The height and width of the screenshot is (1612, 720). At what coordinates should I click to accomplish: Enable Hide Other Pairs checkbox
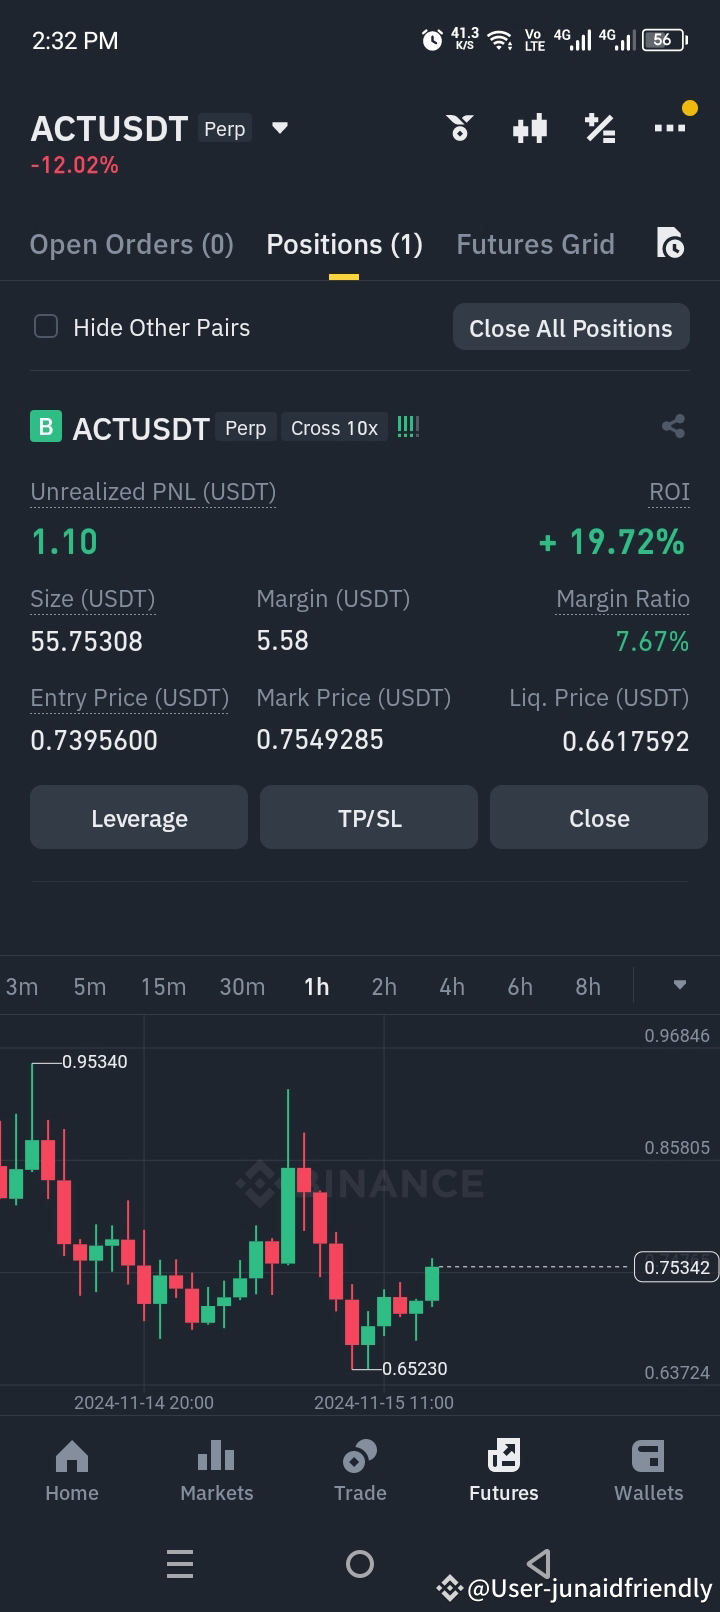pyautogui.click(x=46, y=326)
